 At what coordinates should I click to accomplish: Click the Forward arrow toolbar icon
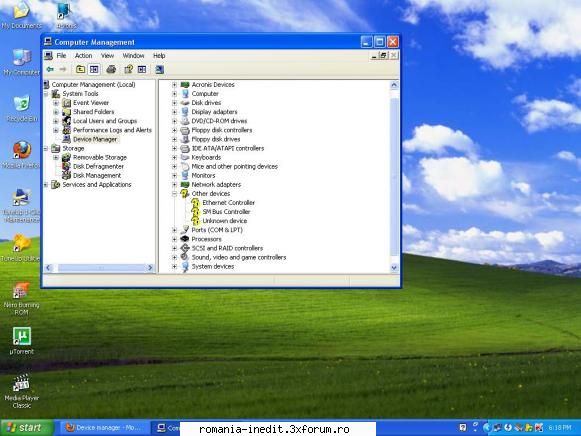(x=63, y=69)
